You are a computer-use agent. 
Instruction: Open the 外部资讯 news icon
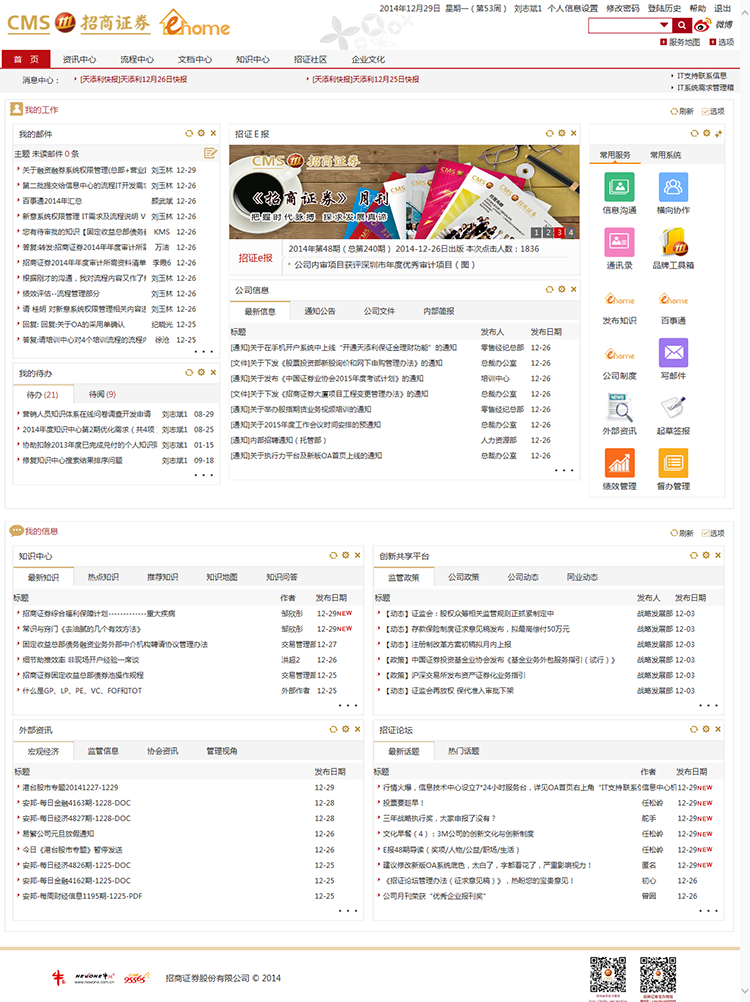click(x=619, y=408)
